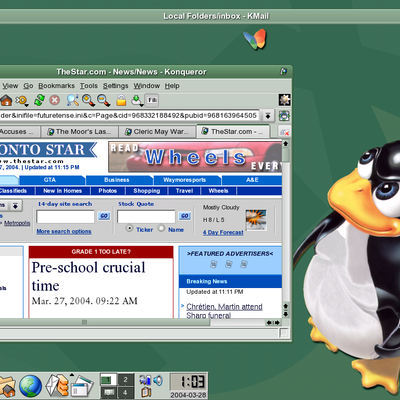Click the monitor tray icon beside the speaker
This screenshot has height=400, width=400.
pos(145,380)
